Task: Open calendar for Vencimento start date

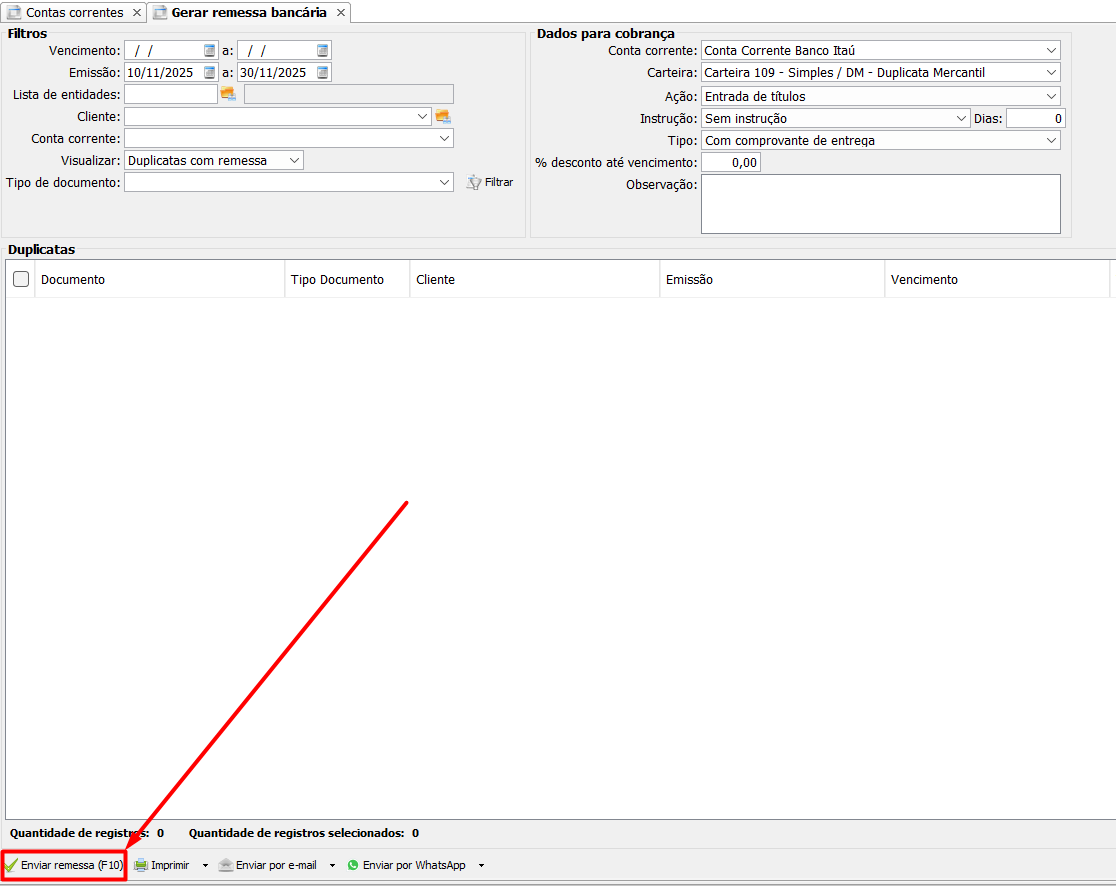Action: coord(209,50)
